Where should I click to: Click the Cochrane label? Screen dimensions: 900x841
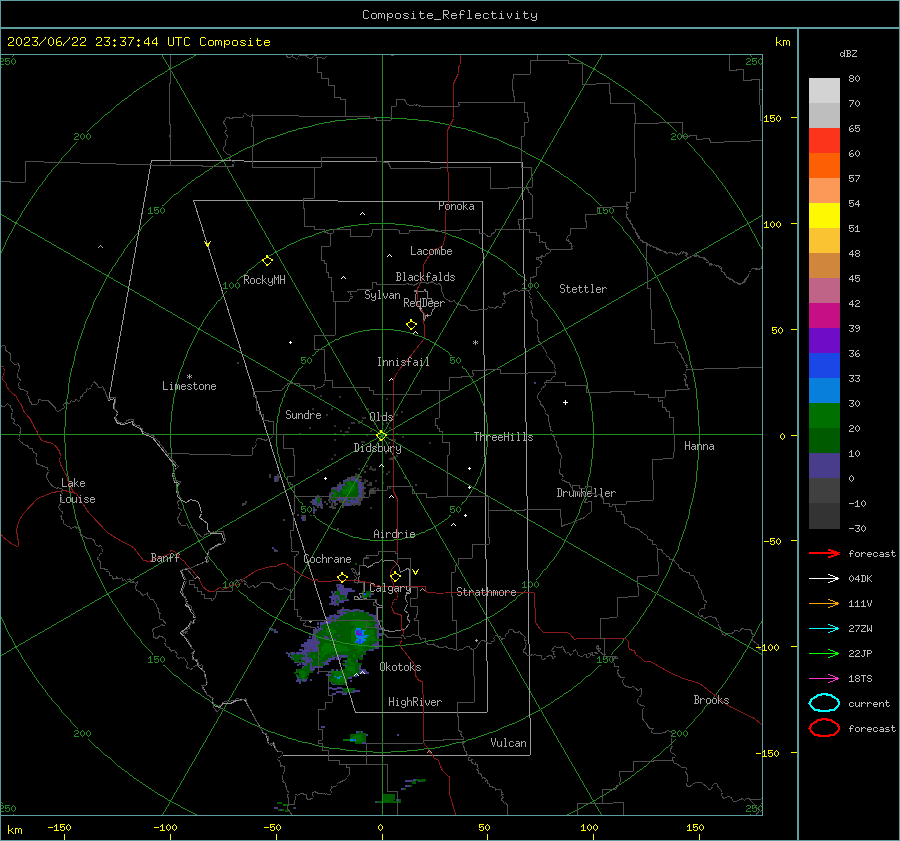327,559
